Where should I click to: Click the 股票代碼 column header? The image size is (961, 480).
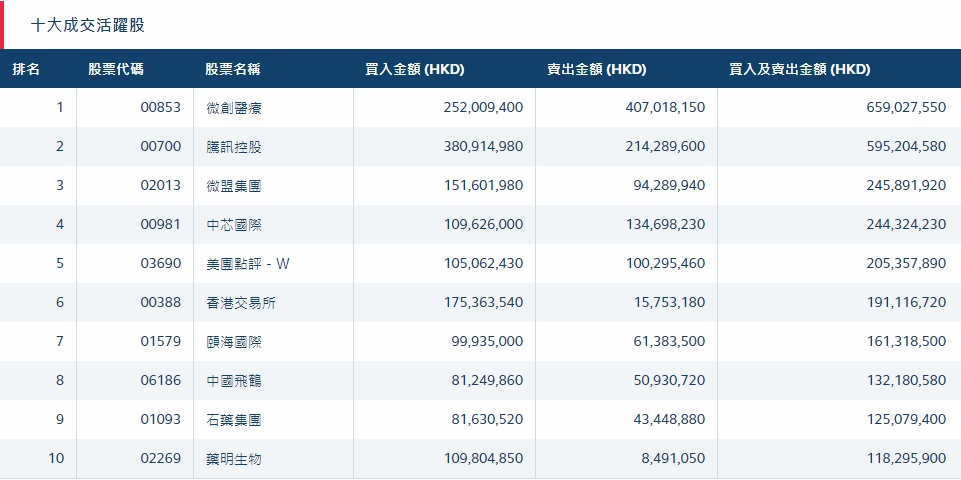pos(115,69)
